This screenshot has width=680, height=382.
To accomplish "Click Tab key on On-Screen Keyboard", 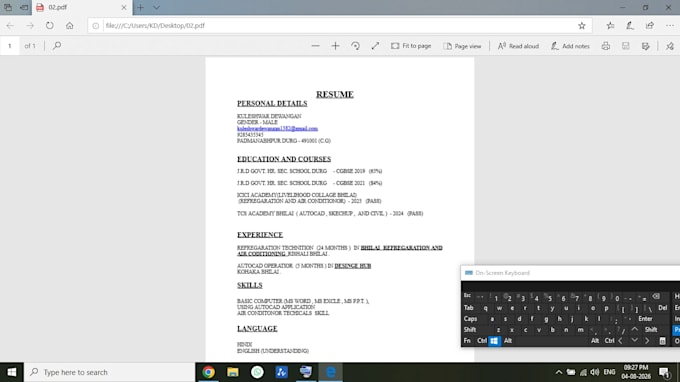I will pyautogui.click(x=469, y=308).
